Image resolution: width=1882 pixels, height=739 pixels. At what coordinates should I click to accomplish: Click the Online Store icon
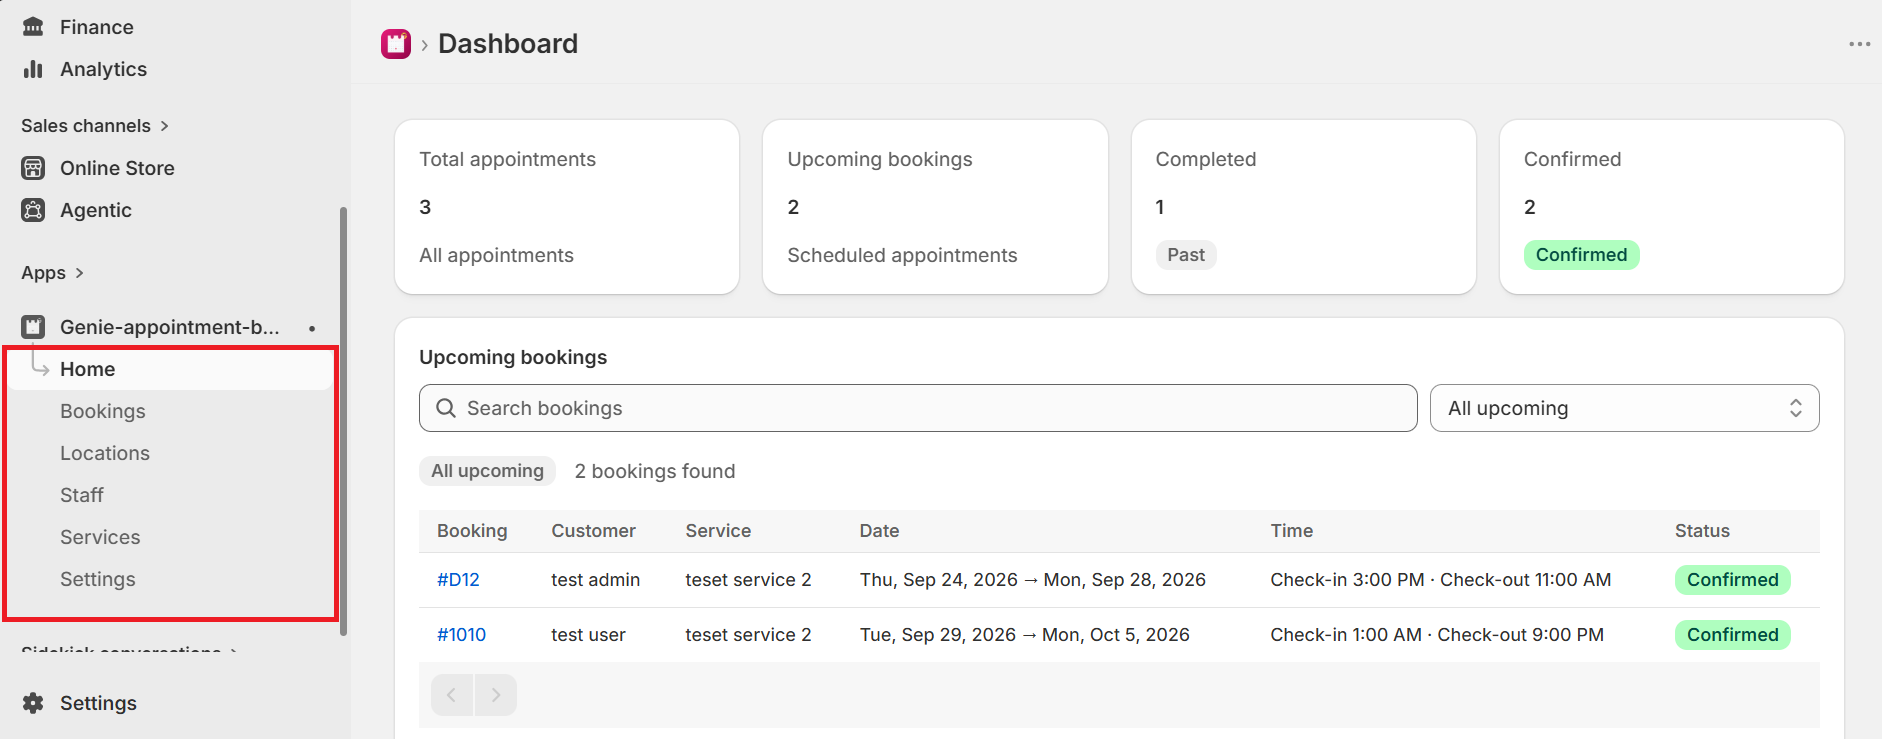pos(33,168)
